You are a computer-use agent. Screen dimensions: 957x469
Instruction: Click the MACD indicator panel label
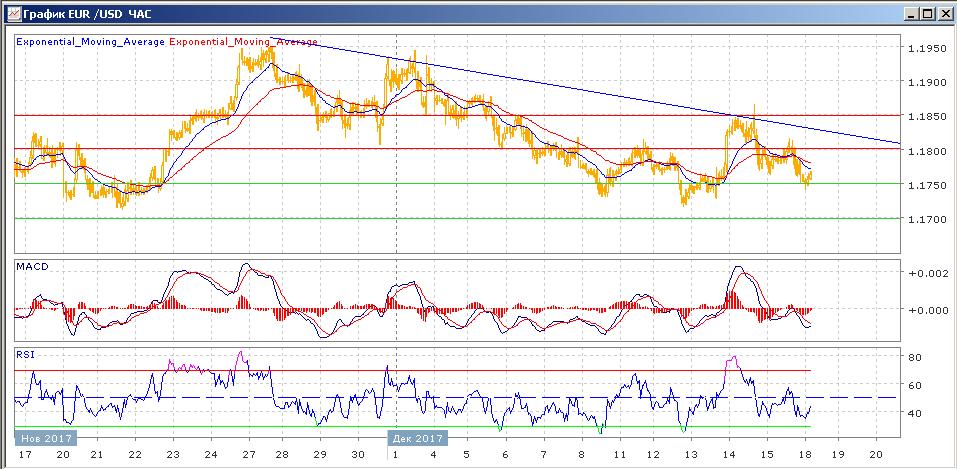33,267
